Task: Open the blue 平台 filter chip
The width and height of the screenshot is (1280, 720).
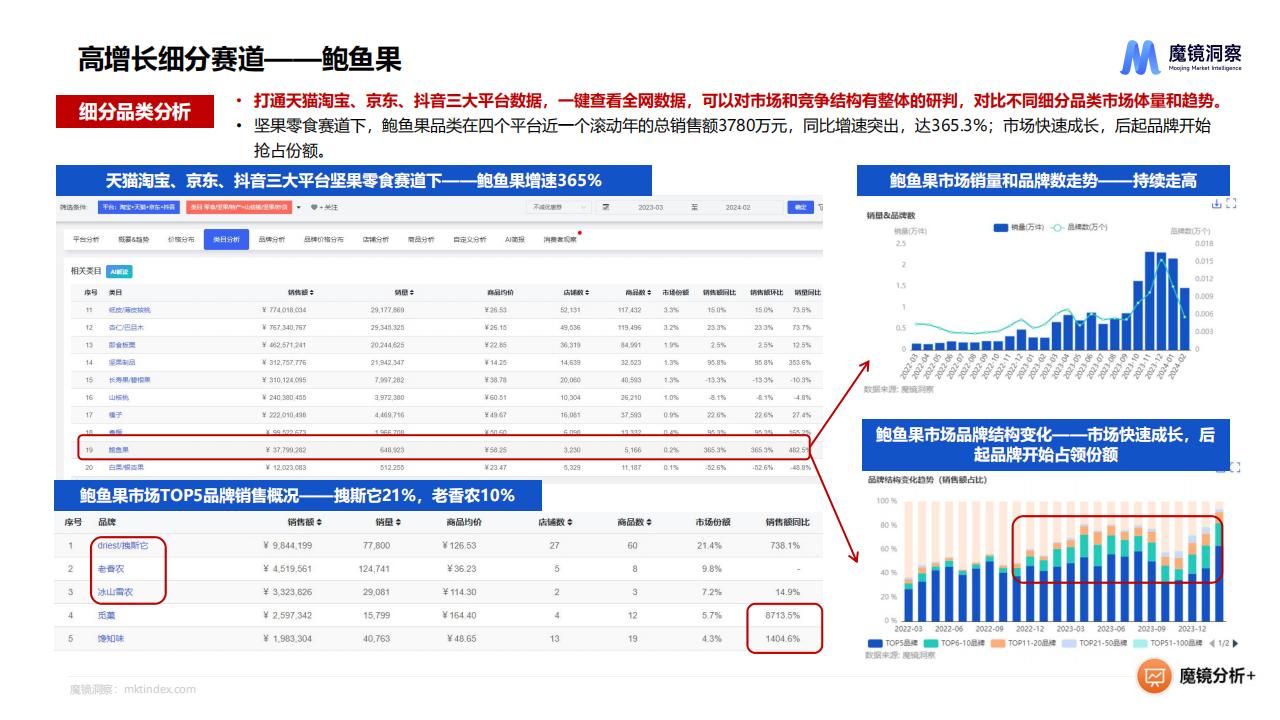Action: pyautogui.click(x=140, y=207)
